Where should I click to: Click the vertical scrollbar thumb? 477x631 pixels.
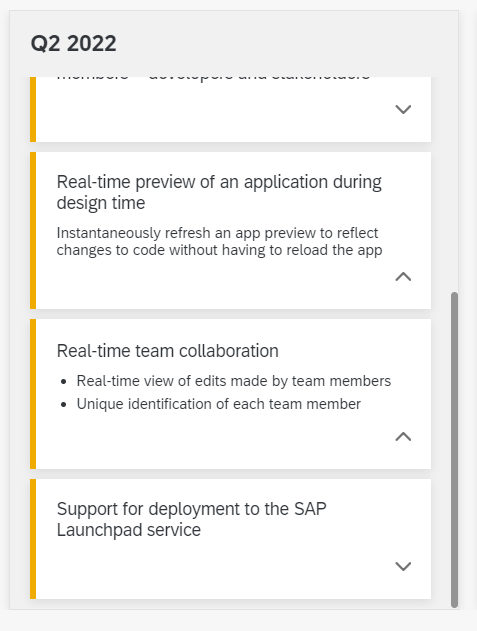[x=454, y=450]
